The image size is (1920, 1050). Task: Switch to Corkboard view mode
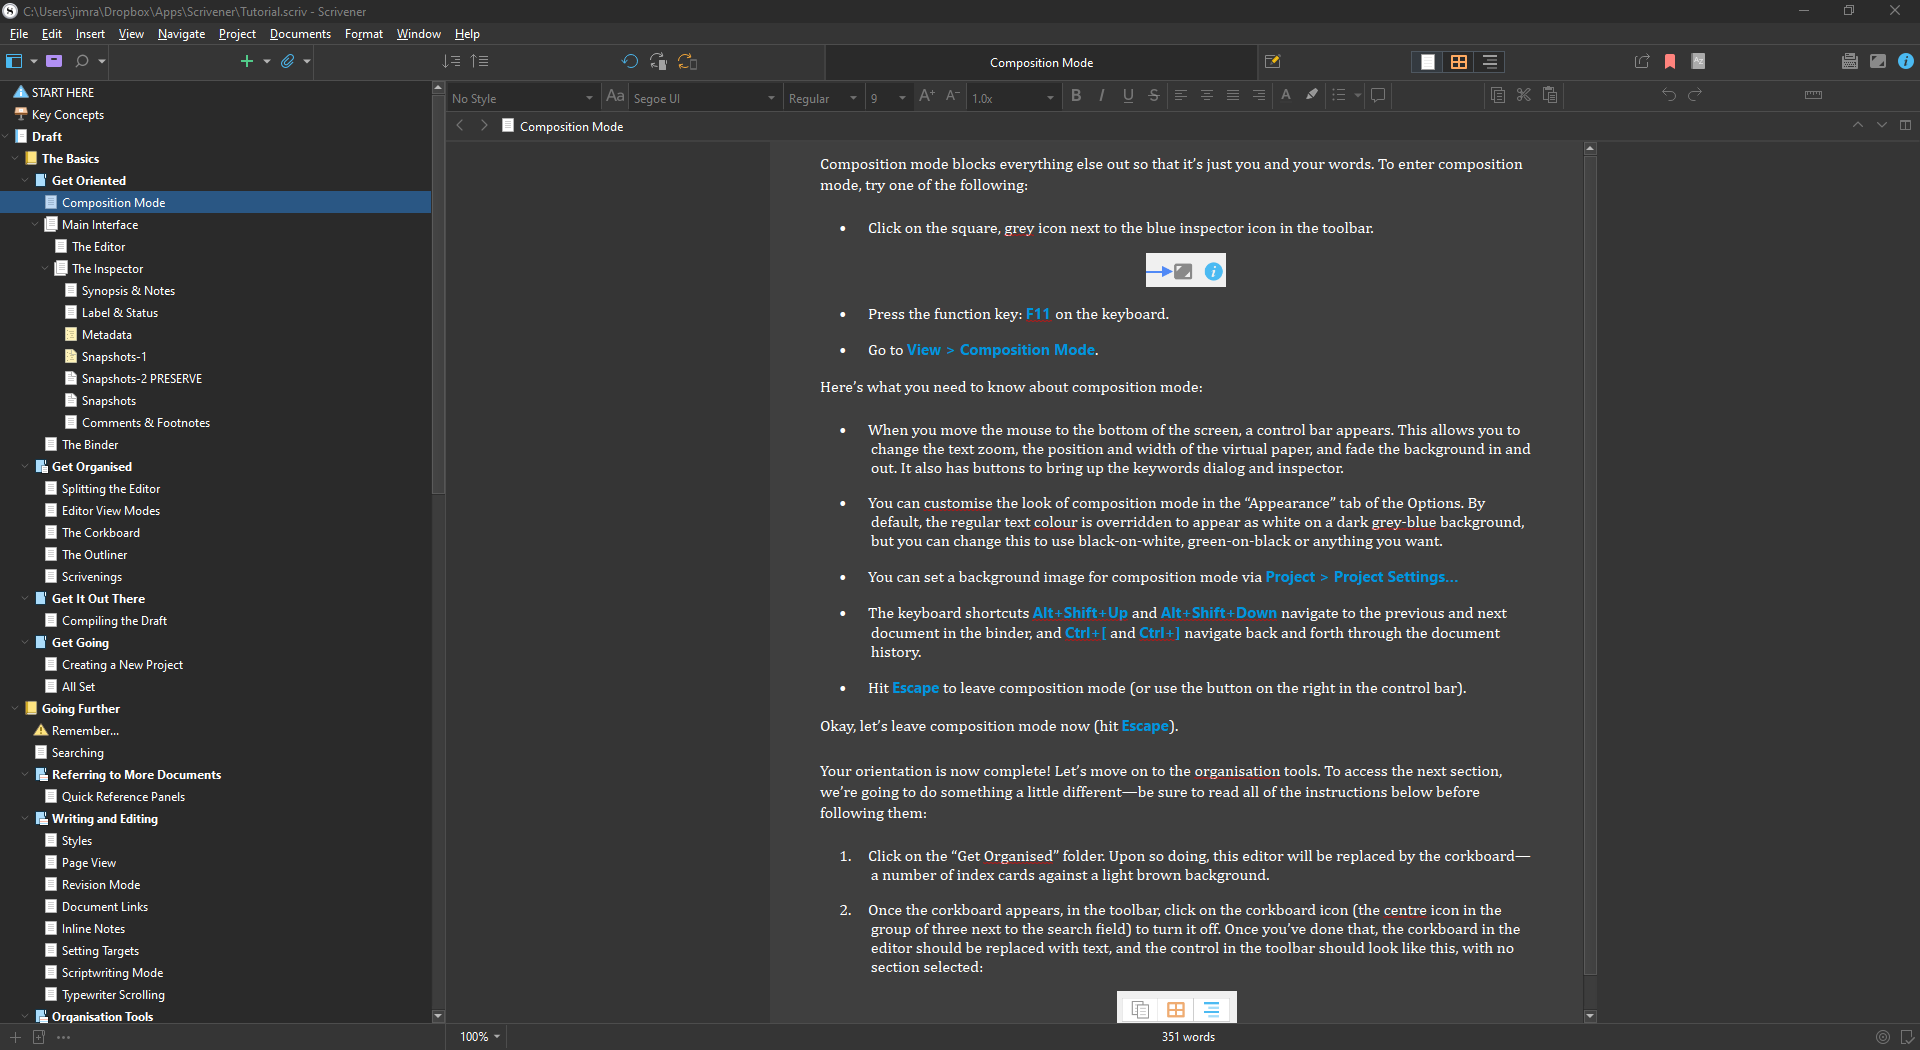[1459, 62]
